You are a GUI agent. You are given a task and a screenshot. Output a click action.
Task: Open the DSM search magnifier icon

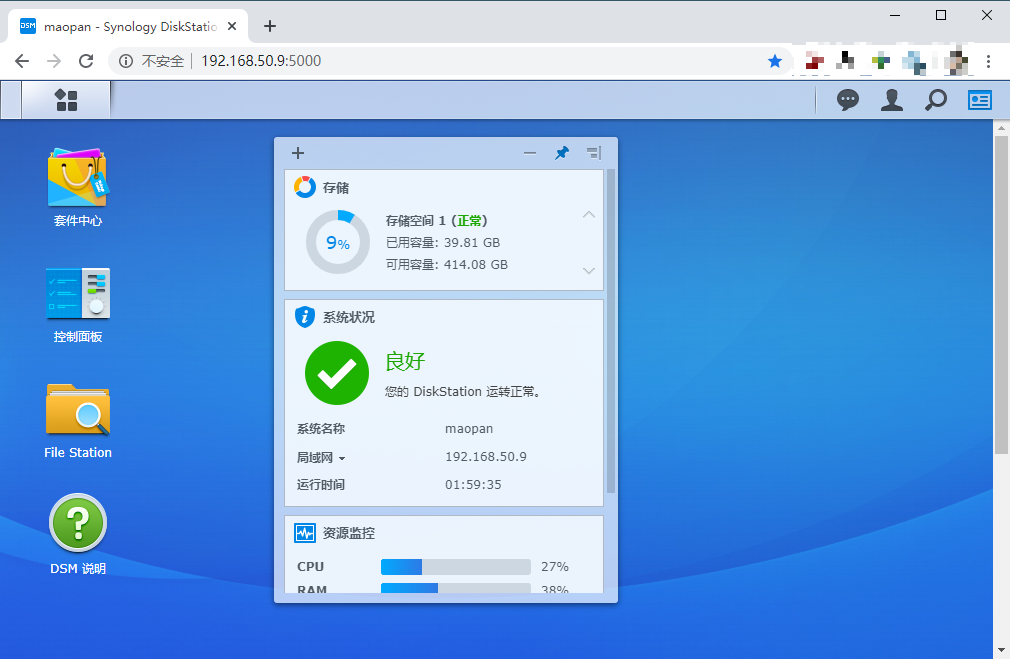935,100
